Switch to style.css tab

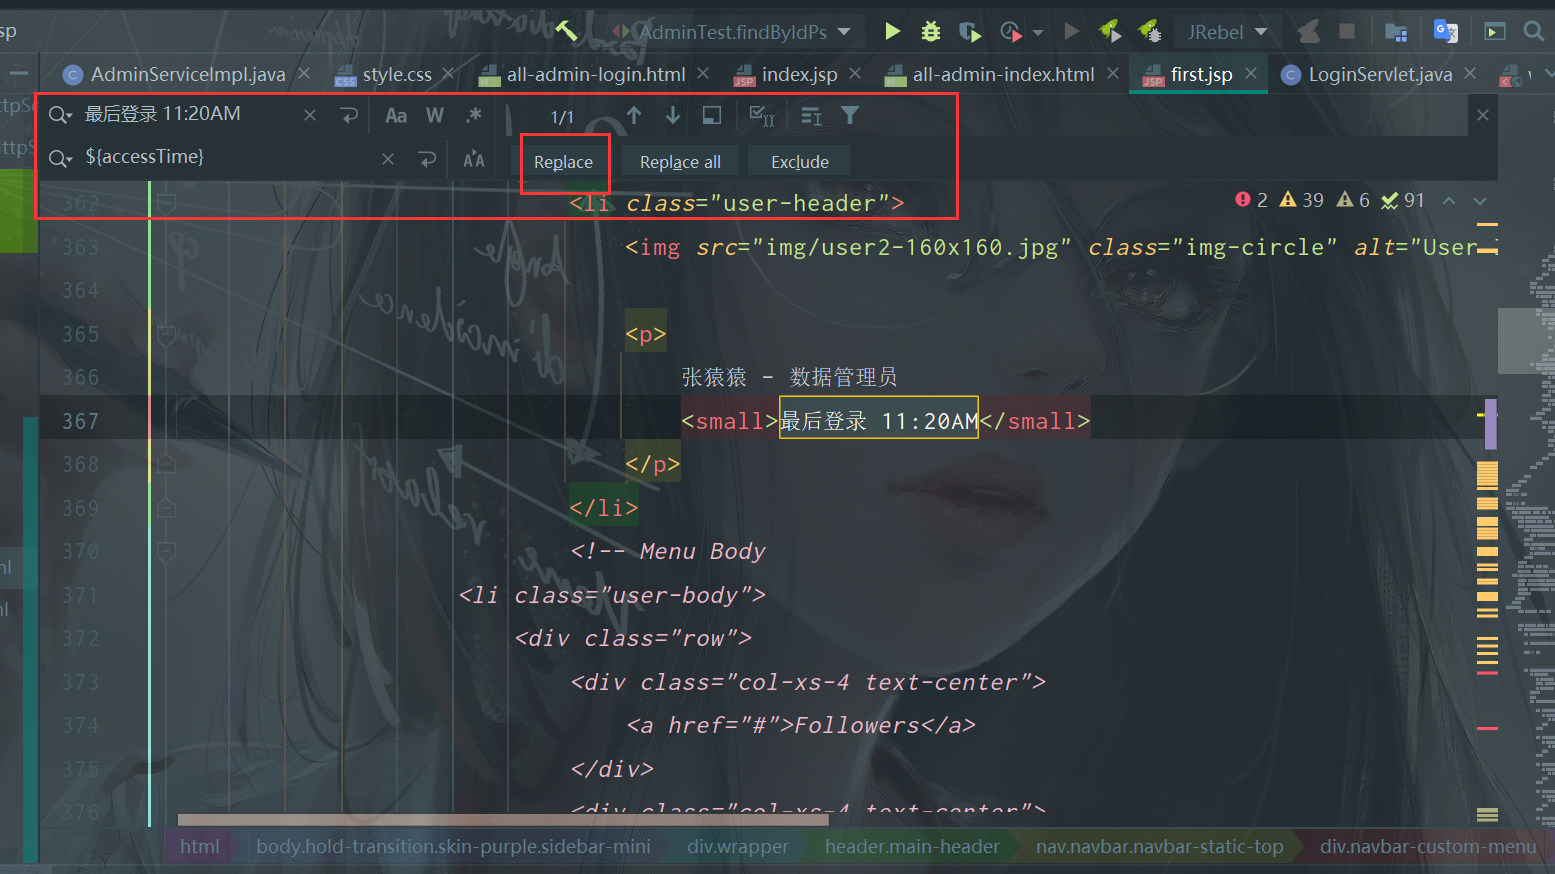click(396, 74)
